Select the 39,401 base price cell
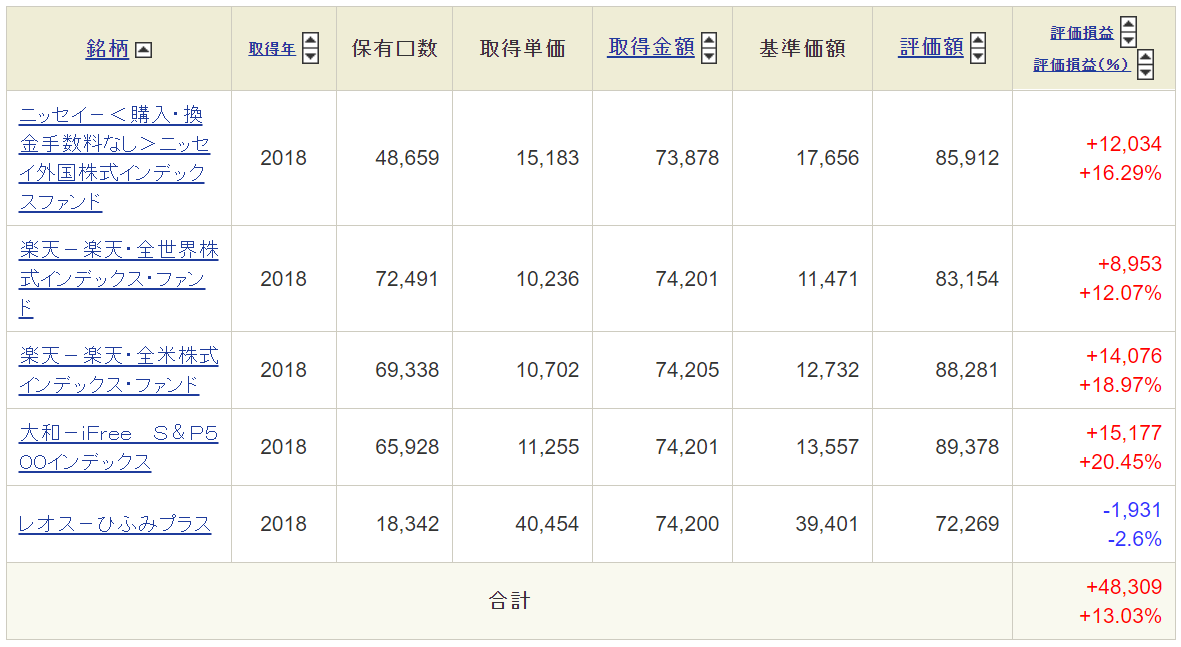Viewport: 1181px width, 647px height. coord(827,524)
